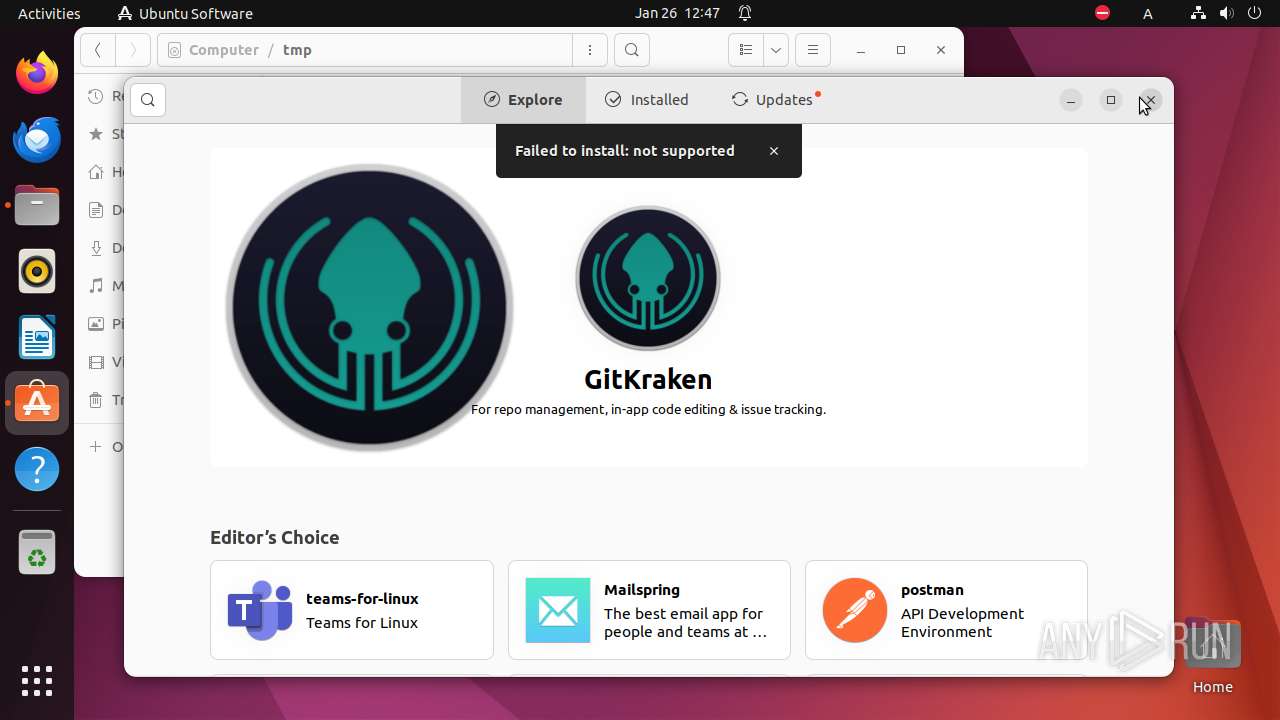
Task: Close the Ubuntu Software window
Action: (1150, 100)
